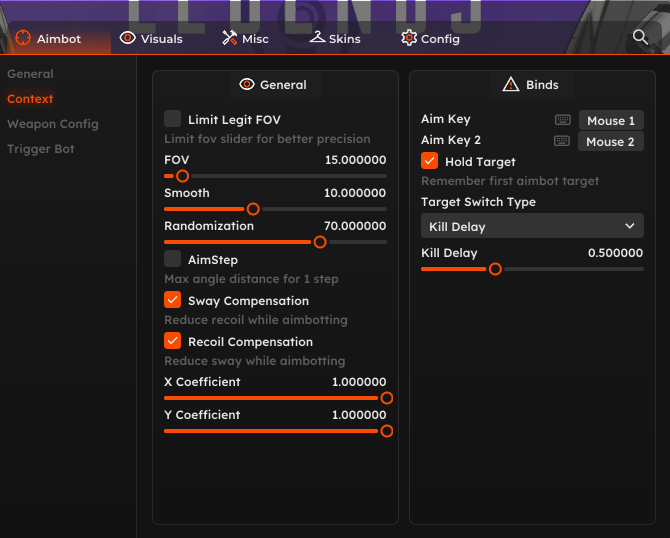
Task: Select the General item in the sidebar
Action: click(x=31, y=74)
